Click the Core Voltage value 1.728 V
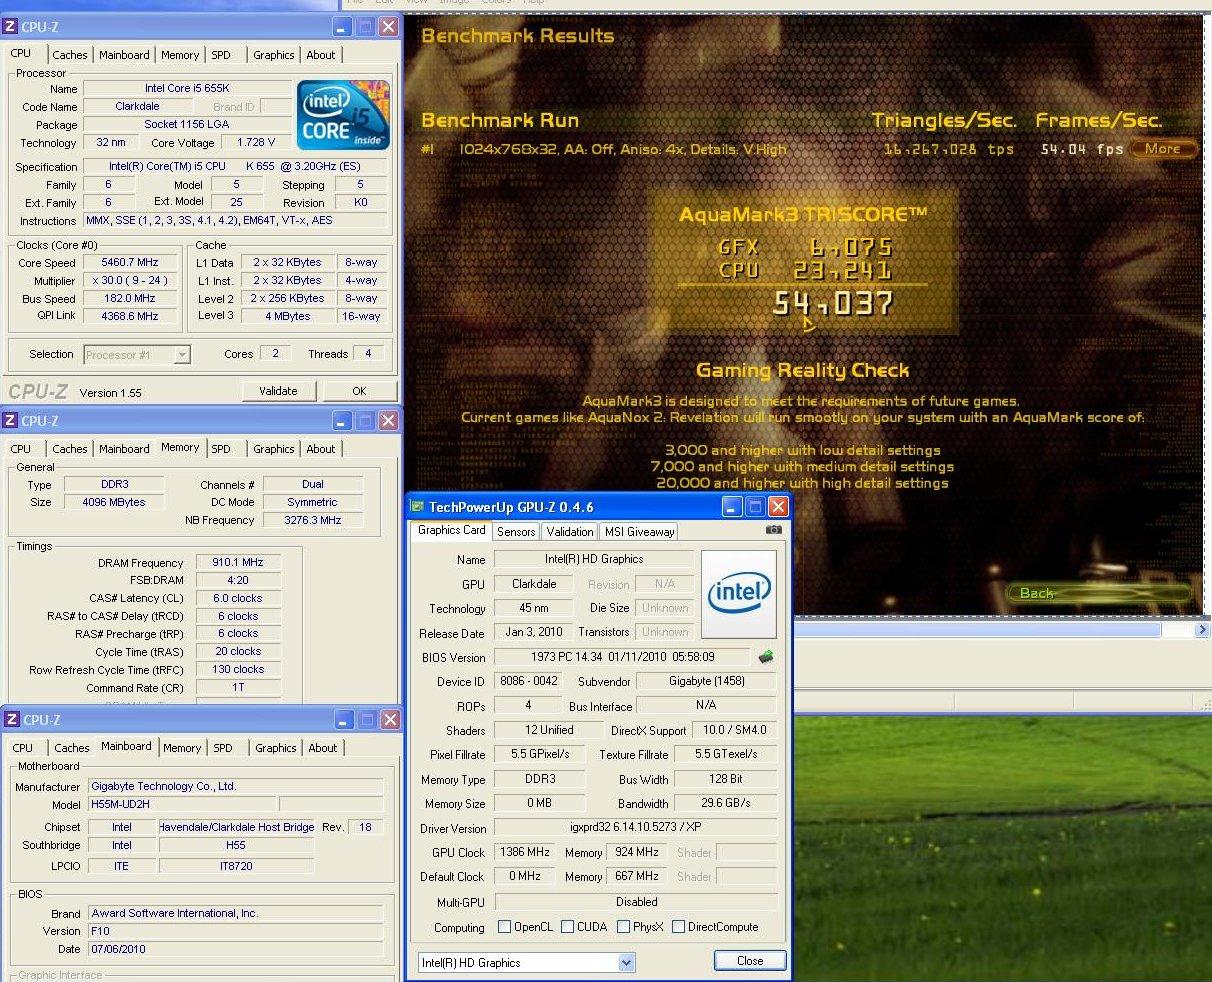 (x=257, y=143)
